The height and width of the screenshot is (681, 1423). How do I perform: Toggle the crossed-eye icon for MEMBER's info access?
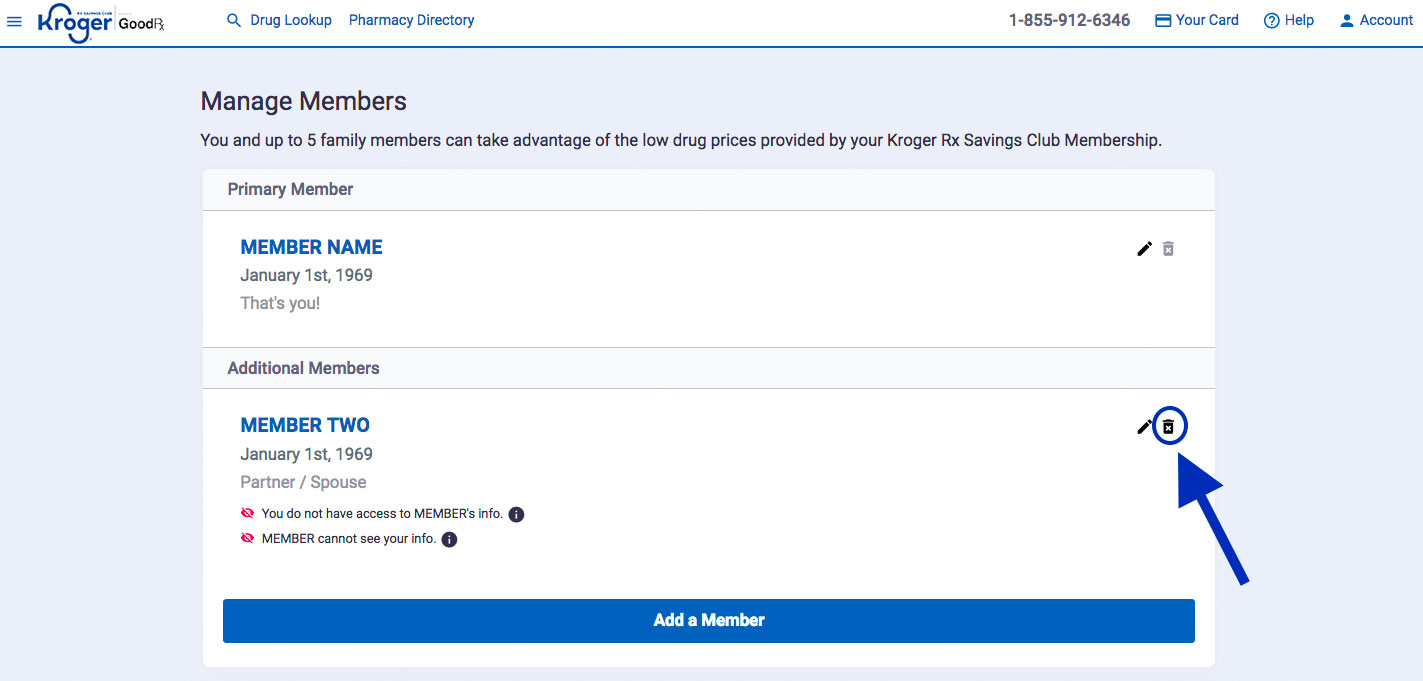click(248, 513)
